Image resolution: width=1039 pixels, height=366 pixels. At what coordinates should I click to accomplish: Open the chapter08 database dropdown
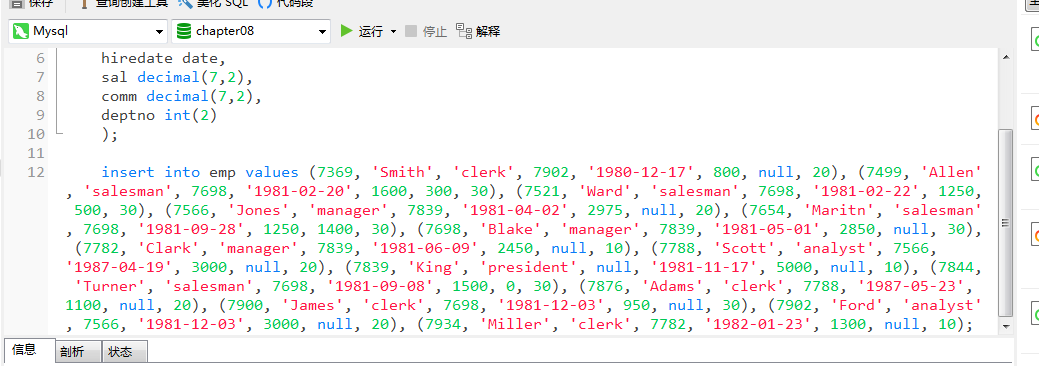[250, 31]
